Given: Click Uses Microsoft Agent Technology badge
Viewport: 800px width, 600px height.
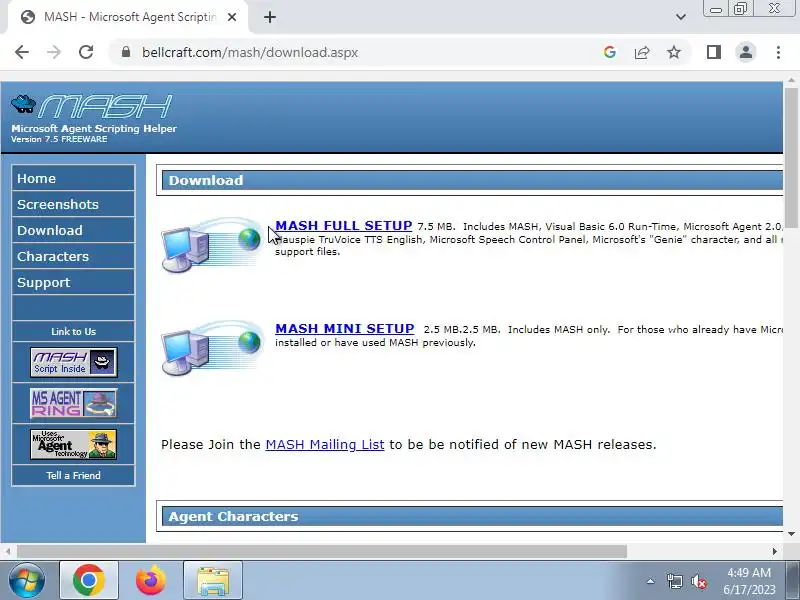Looking at the screenshot, I should [73, 444].
